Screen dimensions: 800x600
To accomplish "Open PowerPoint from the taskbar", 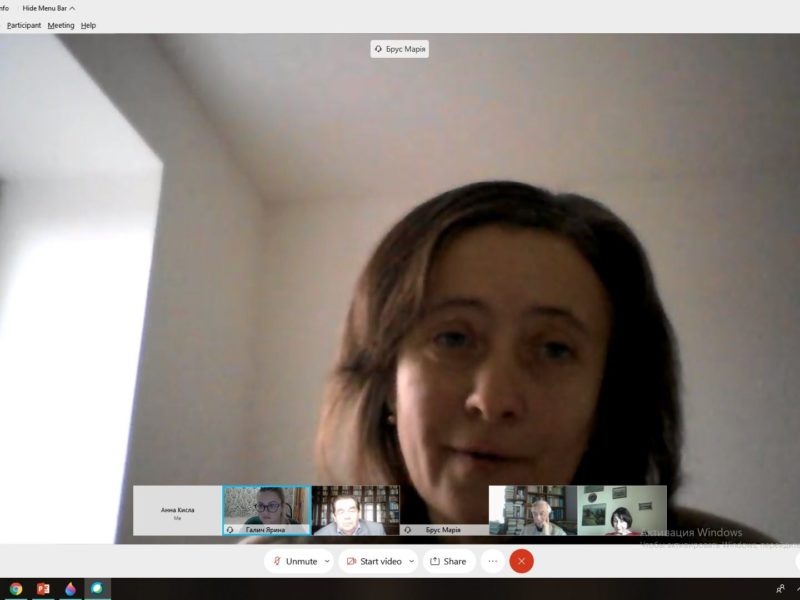I will click(43, 589).
